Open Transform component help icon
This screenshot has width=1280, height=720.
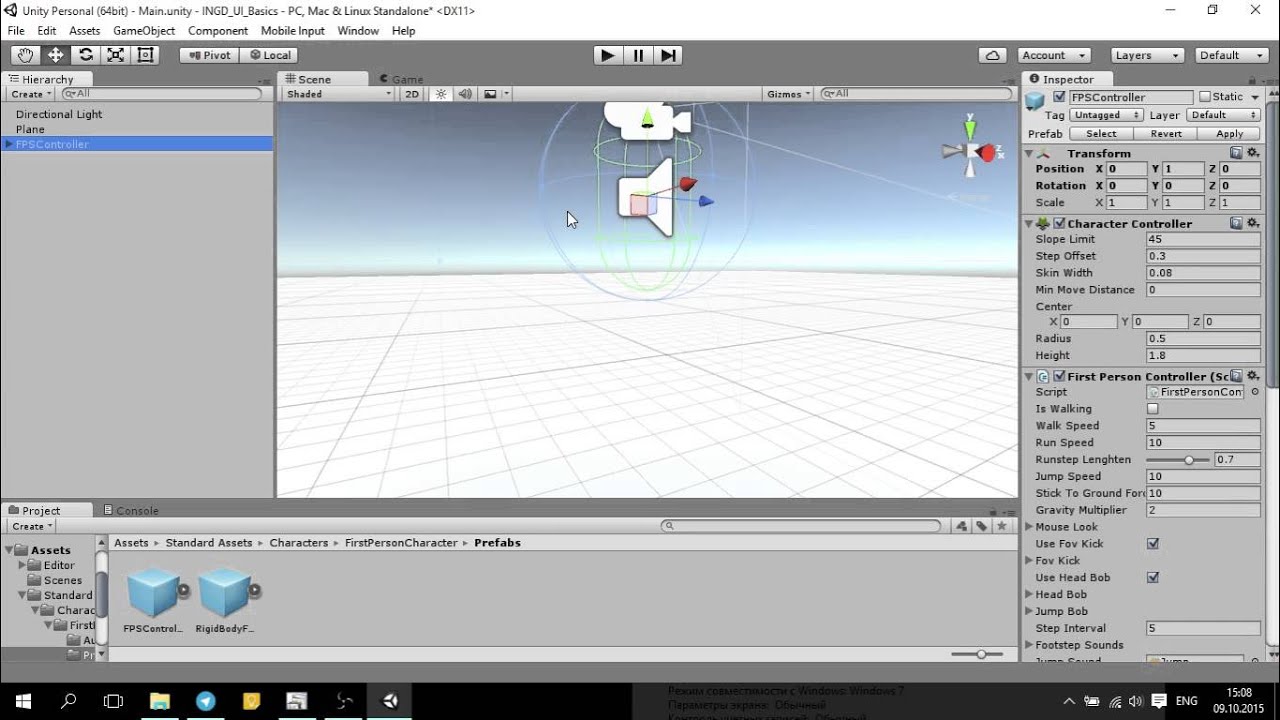1236,153
